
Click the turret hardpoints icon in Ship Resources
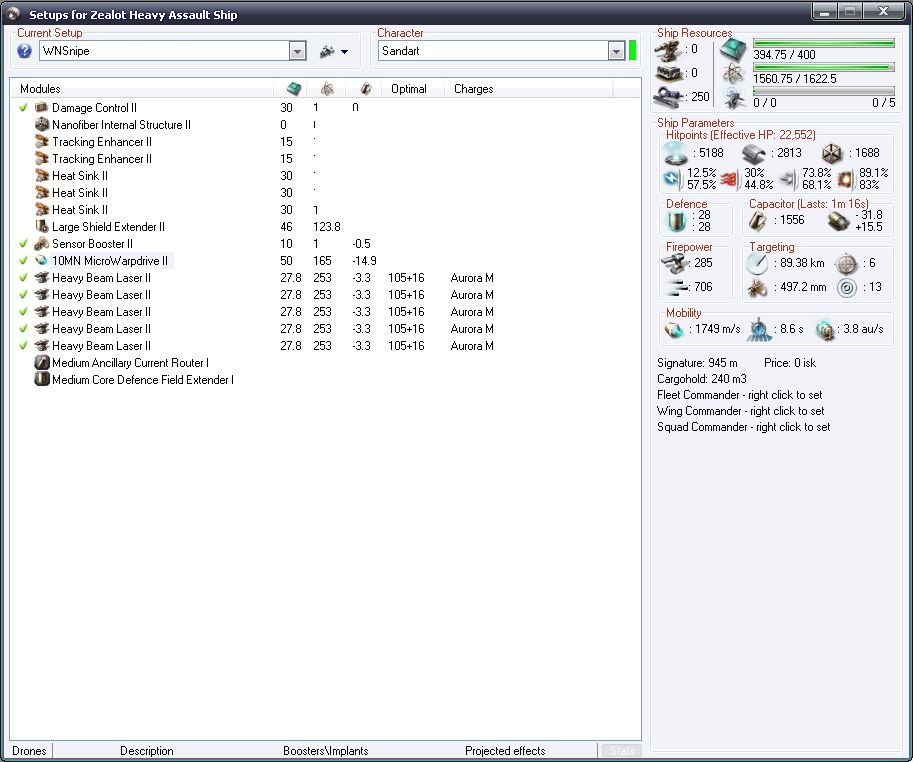tap(667, 51)
